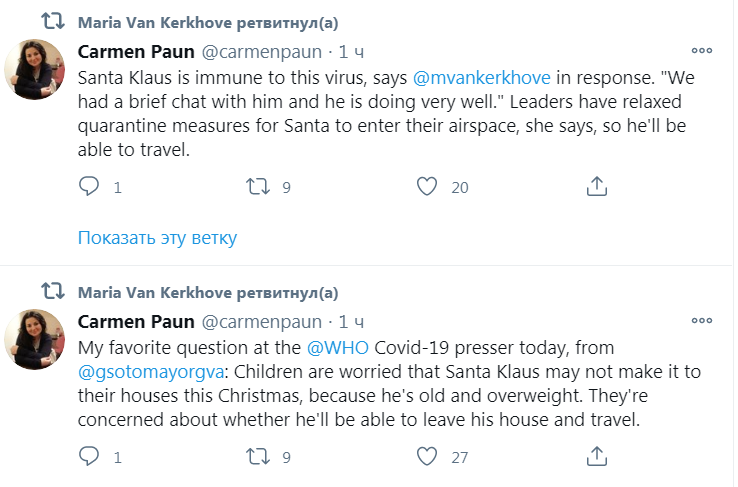Share the first Carmen Paun tweet
The height and width of the screenshot is (487, 738).
pos(597,186)
